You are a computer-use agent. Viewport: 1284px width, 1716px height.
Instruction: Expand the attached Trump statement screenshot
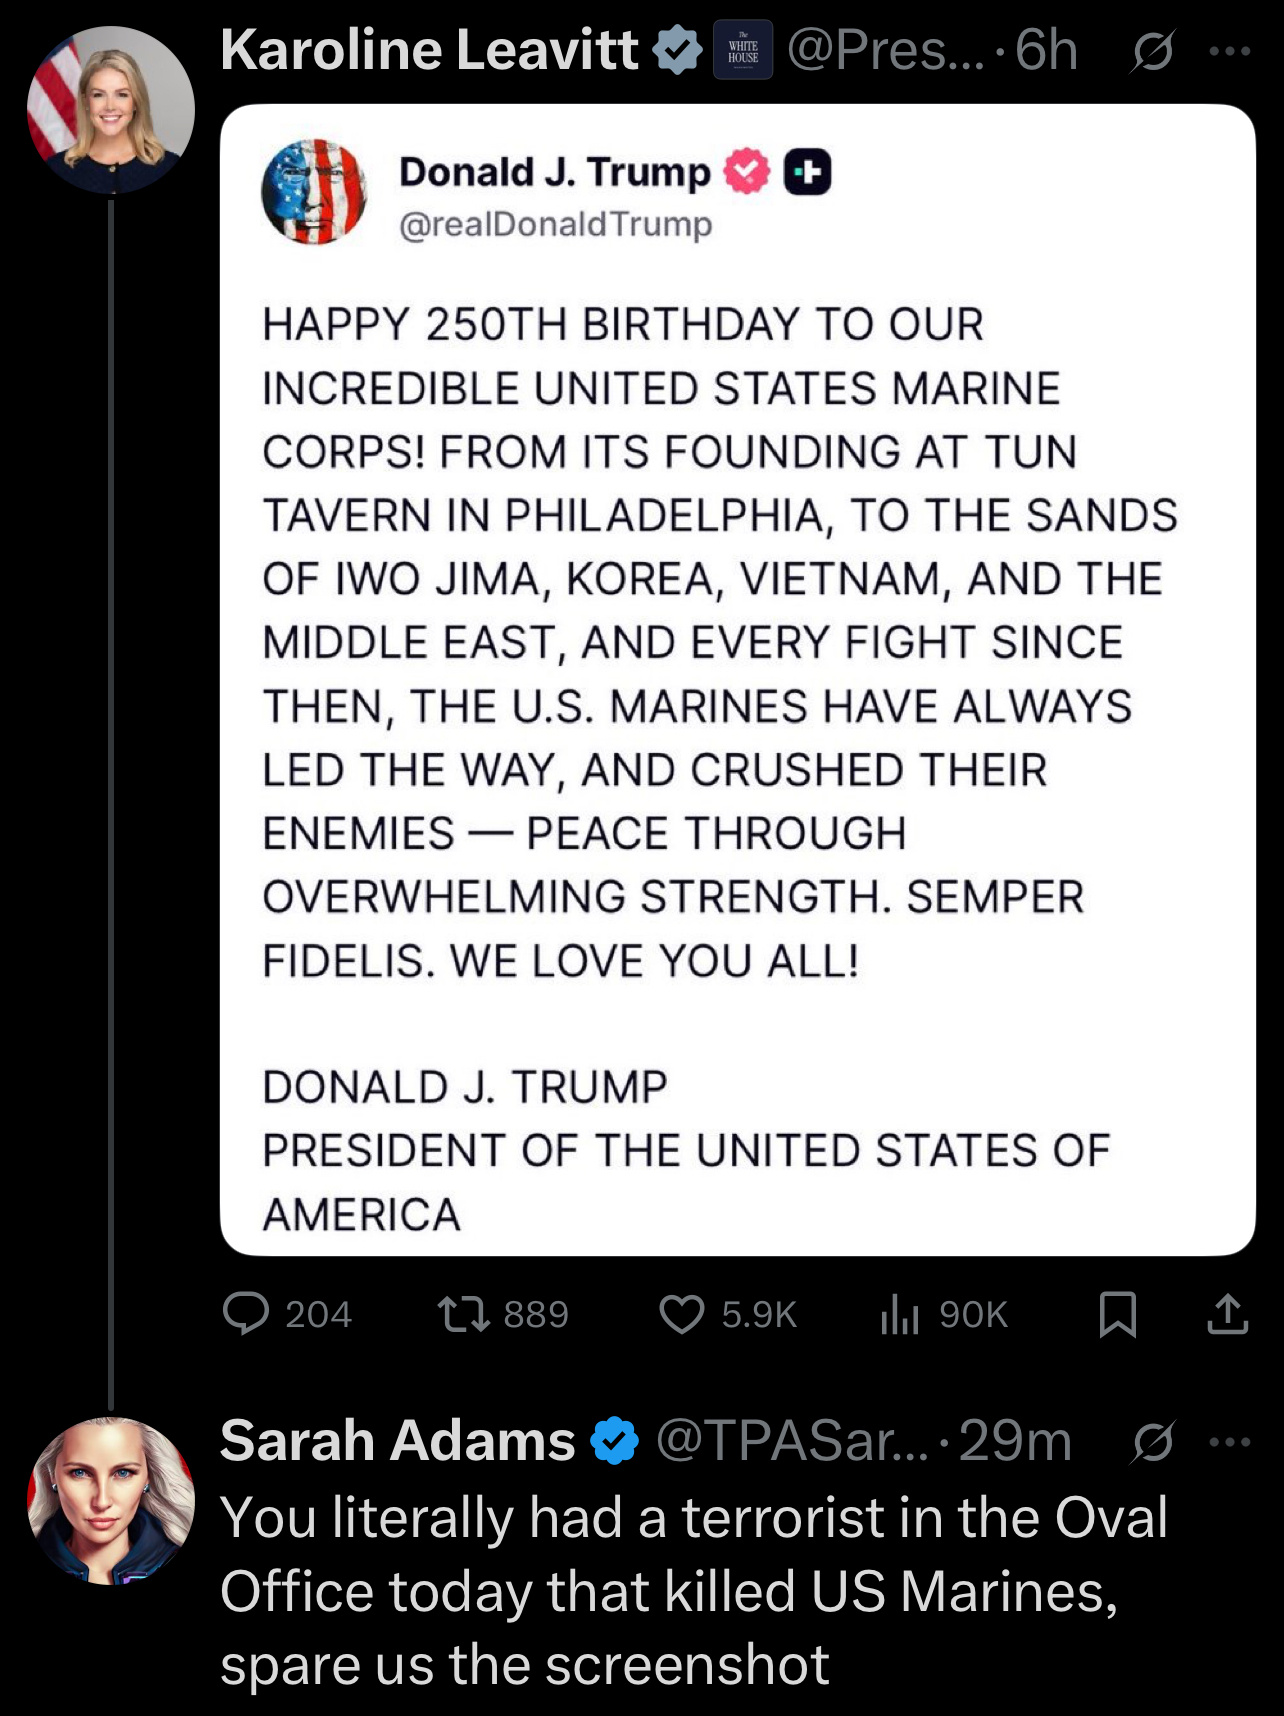(x=737, y=680)
